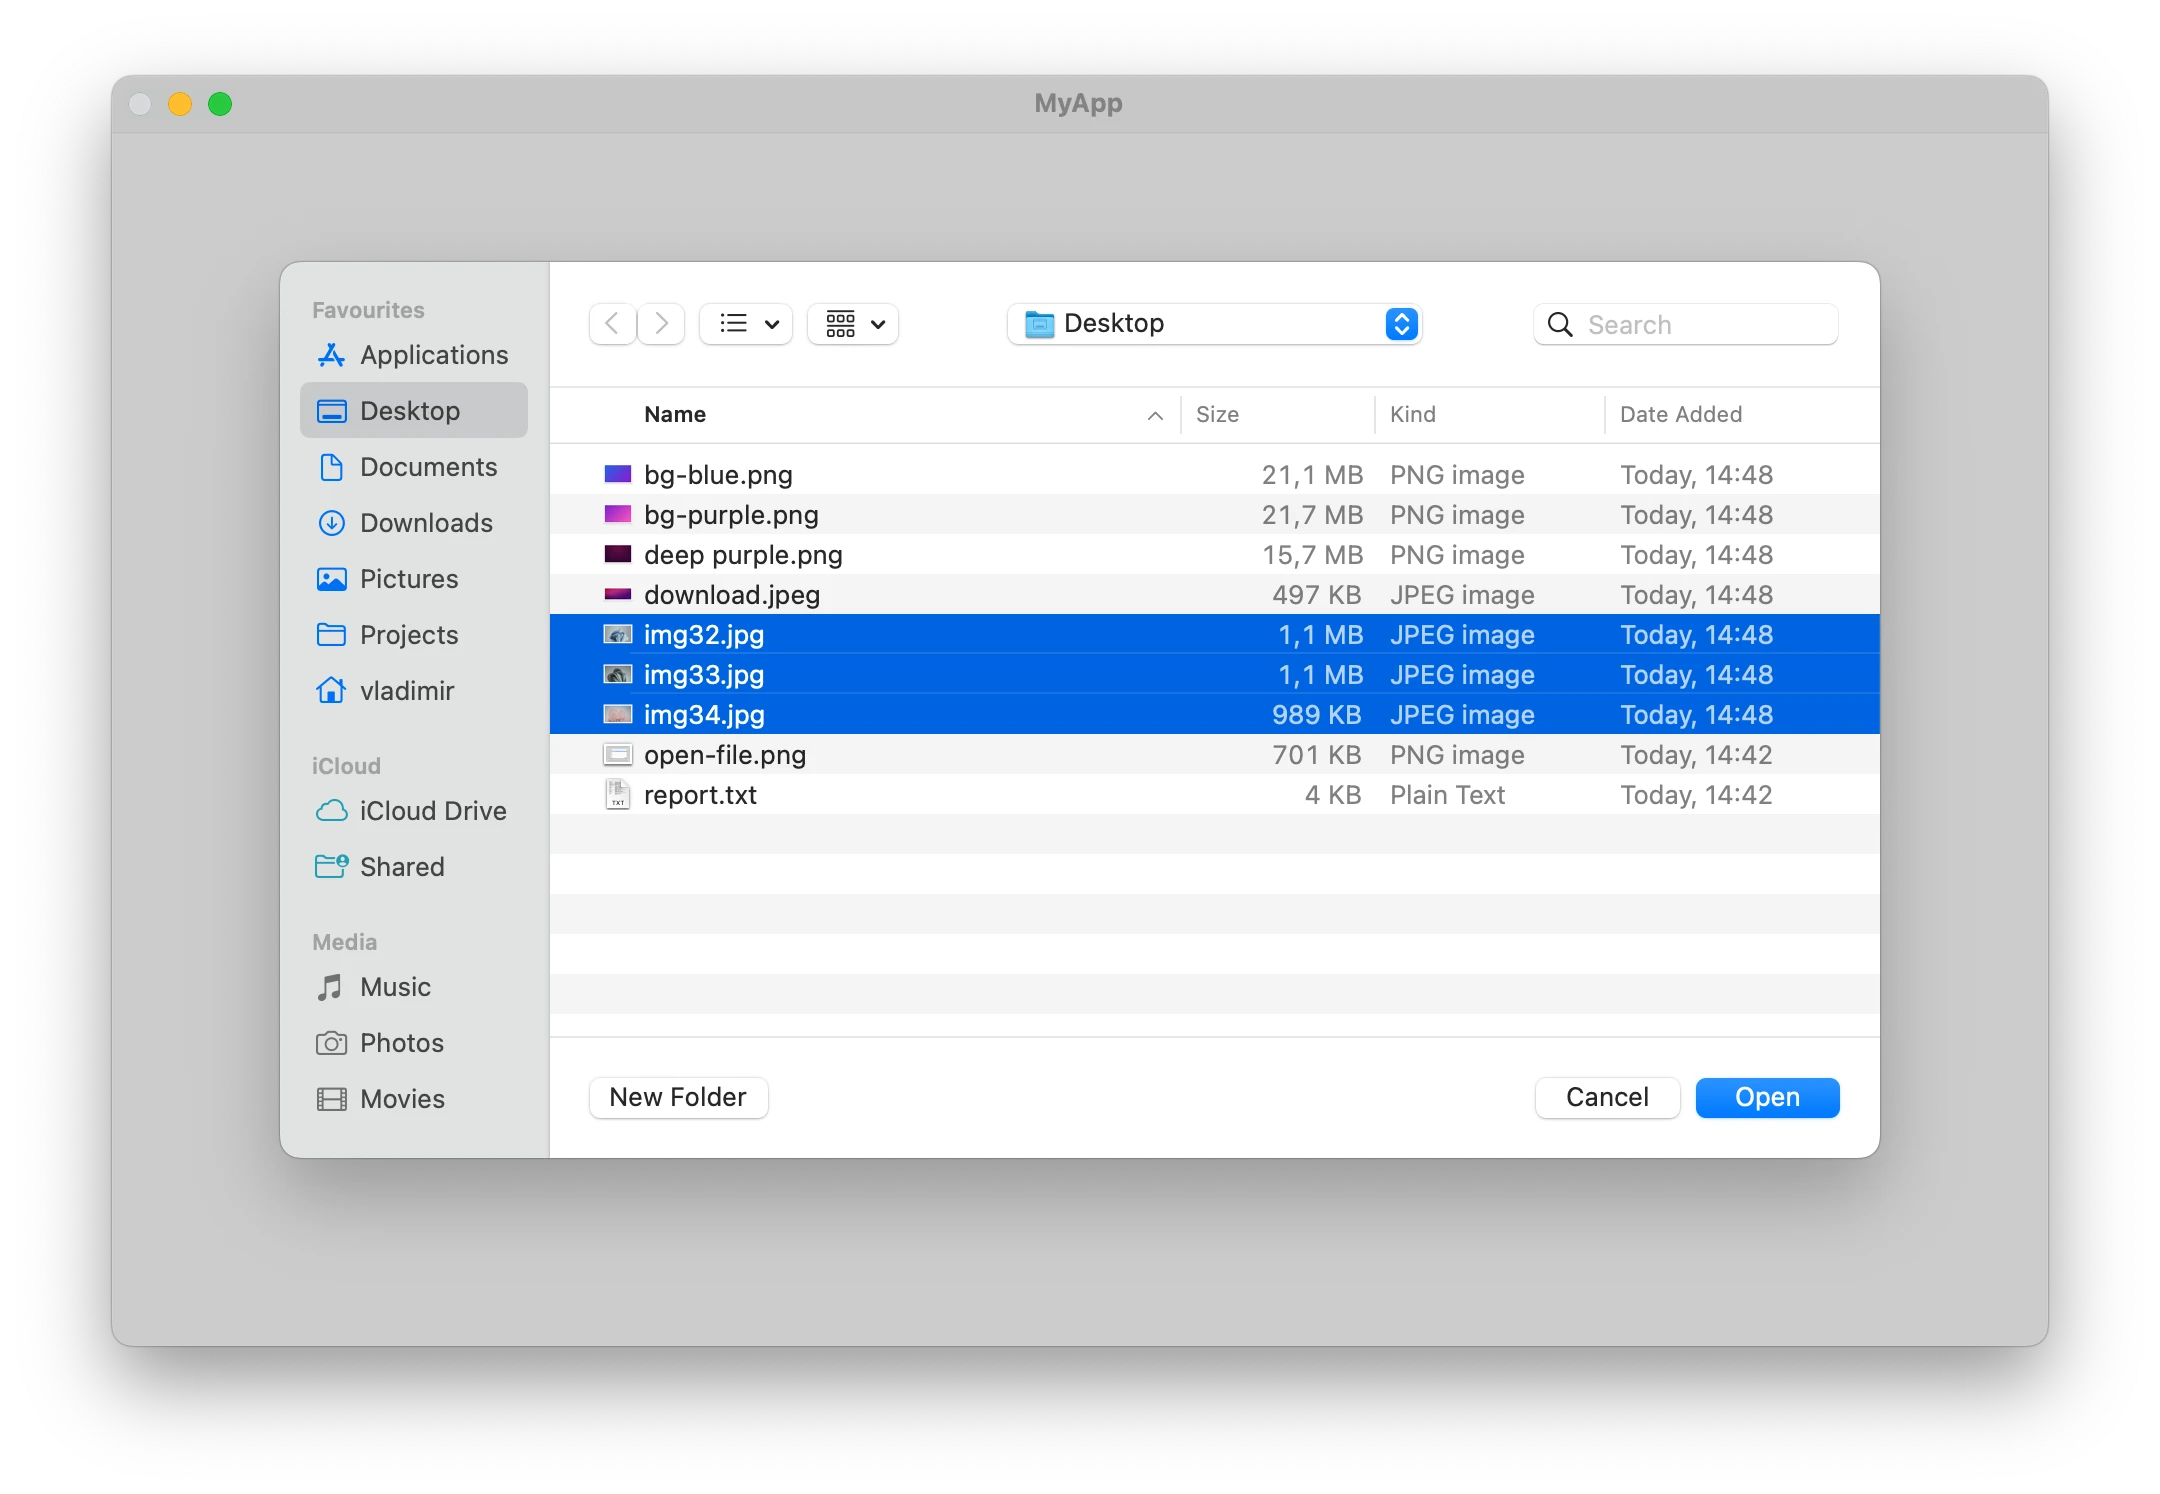The height and width of the screenshot is (1494, 2160).
Task: Open the grouping options dropdown
Action: 852,323
